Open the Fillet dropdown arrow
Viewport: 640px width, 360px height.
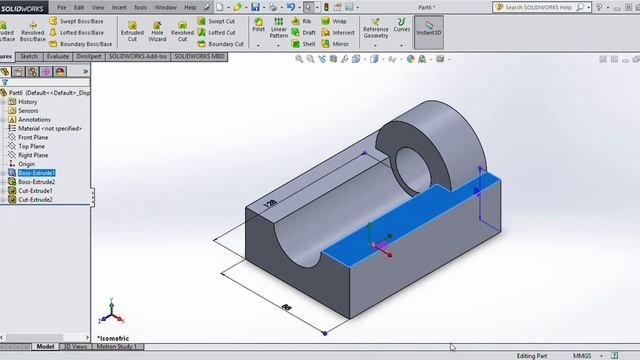[x=258, y=46]
